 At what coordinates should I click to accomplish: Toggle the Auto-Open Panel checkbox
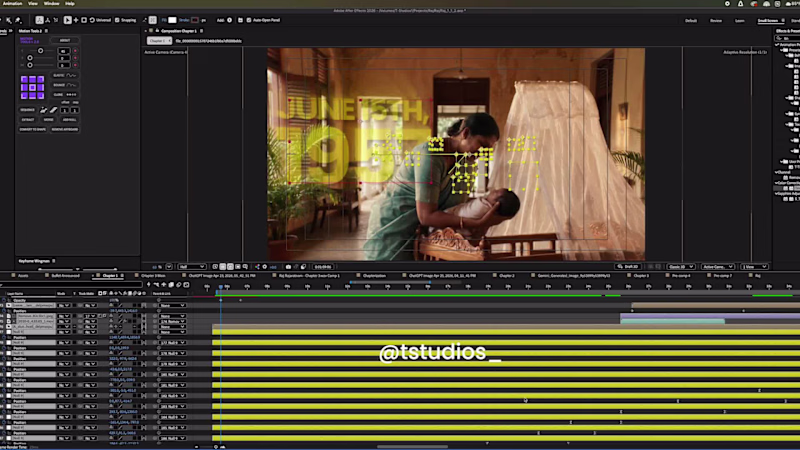(249, 20)
